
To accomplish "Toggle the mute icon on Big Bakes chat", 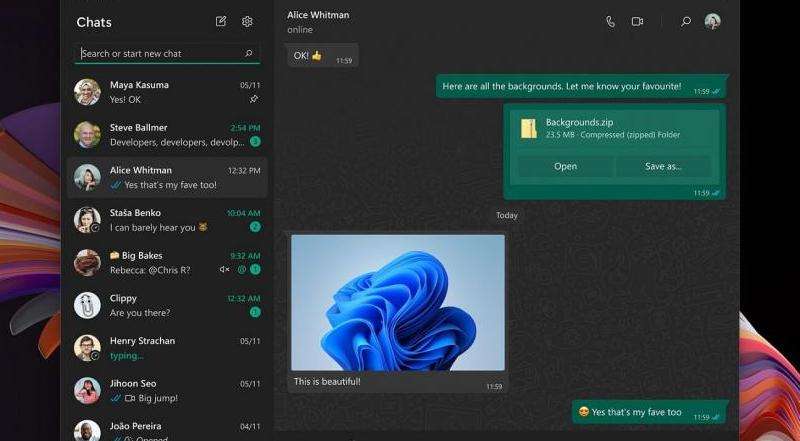I will 225,270.
